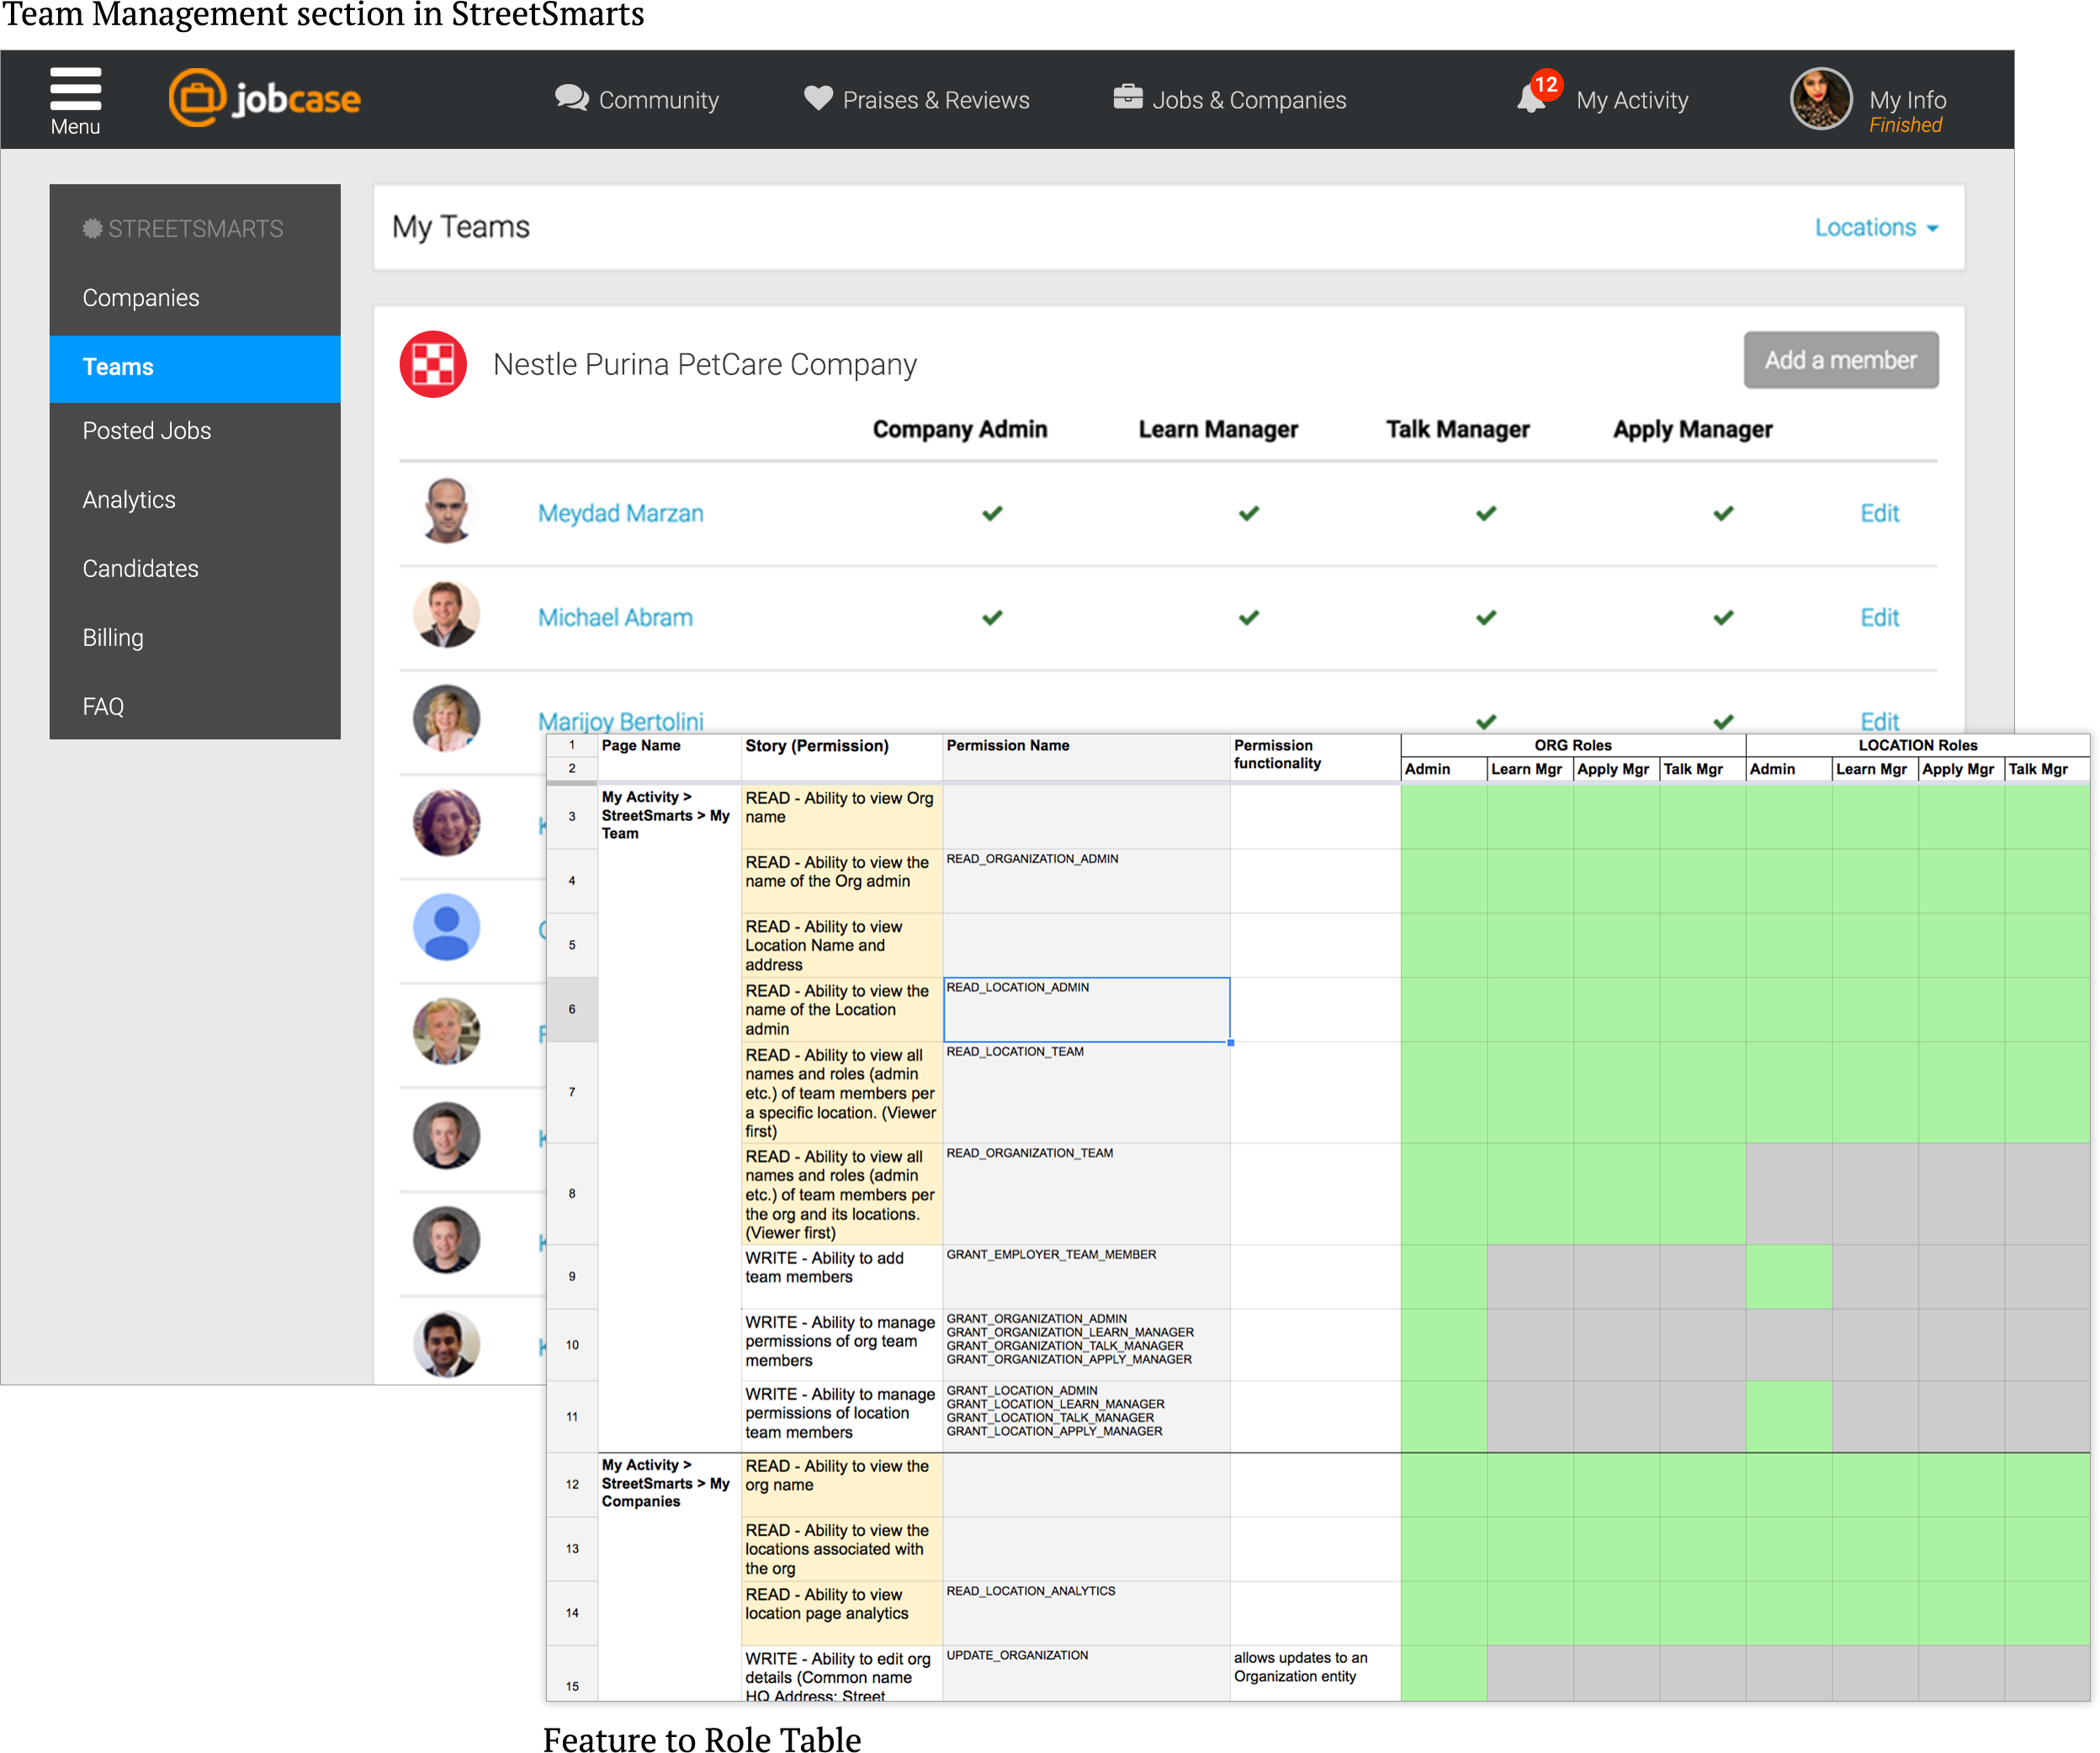Image resolution: width=2100 pixels, height=1753 pixels.
Task: Toggle Meydad Marzan's Company Admin checkmark
Action: (992, 513)
